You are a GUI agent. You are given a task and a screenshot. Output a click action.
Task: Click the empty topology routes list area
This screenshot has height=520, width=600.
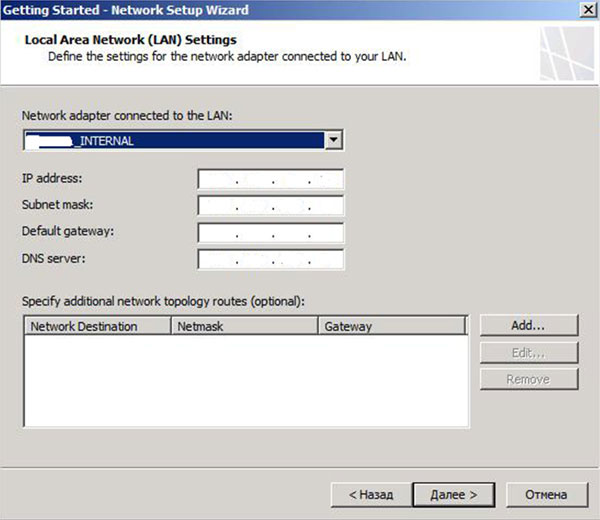245,380
